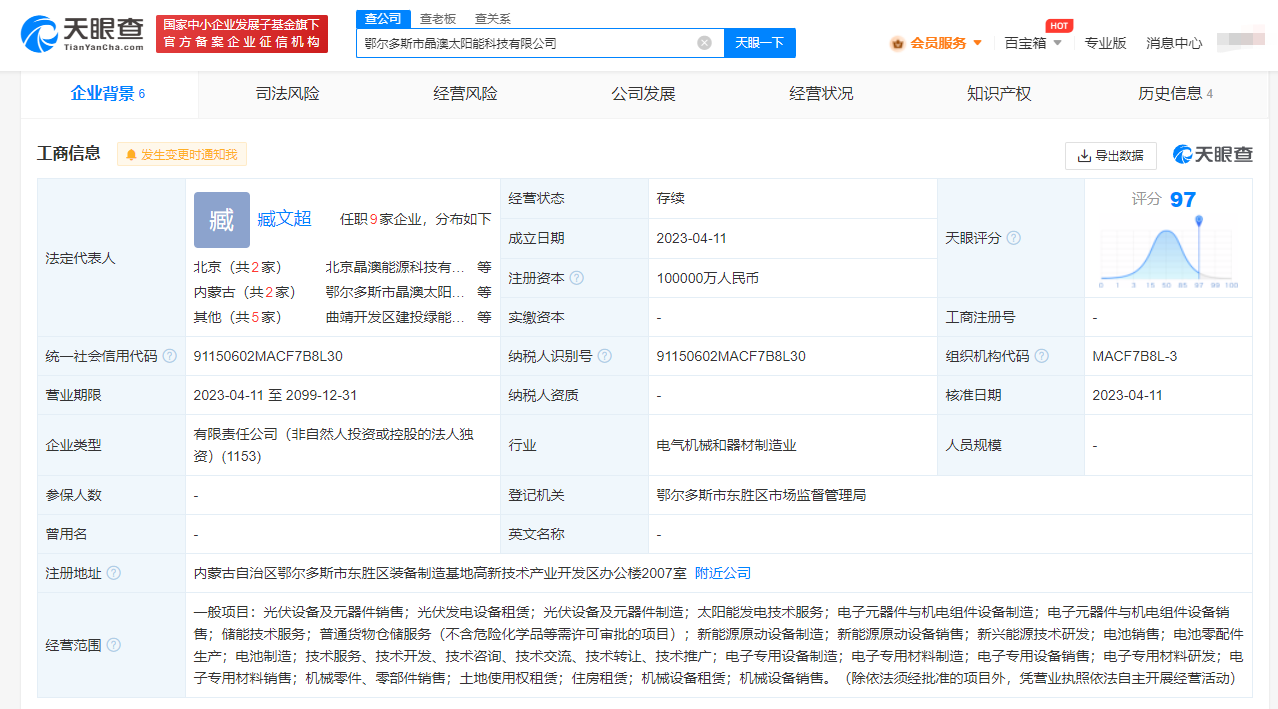Click the official-filing red banner badge
Viewport: 1278px width, 709px height.
[243, 34]
